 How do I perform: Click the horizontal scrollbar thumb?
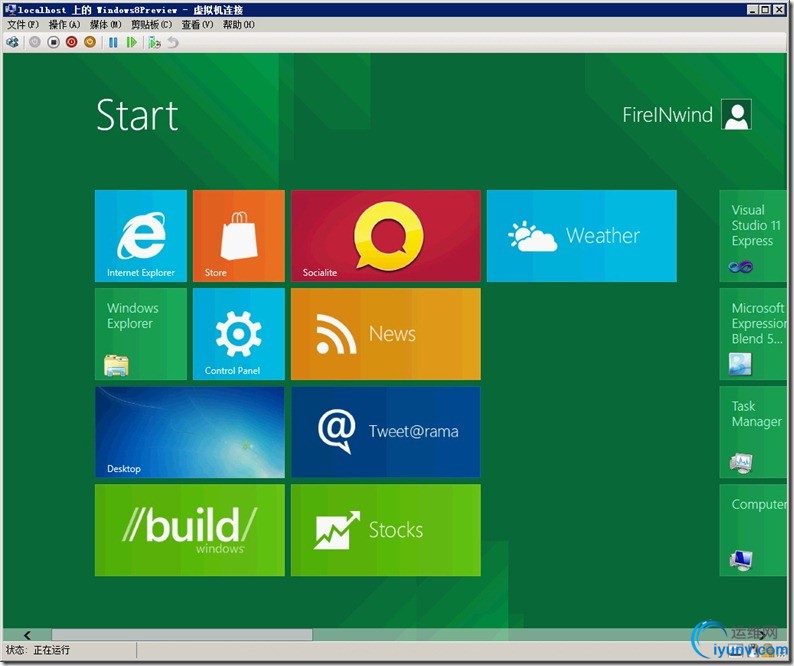pos(182,635)
